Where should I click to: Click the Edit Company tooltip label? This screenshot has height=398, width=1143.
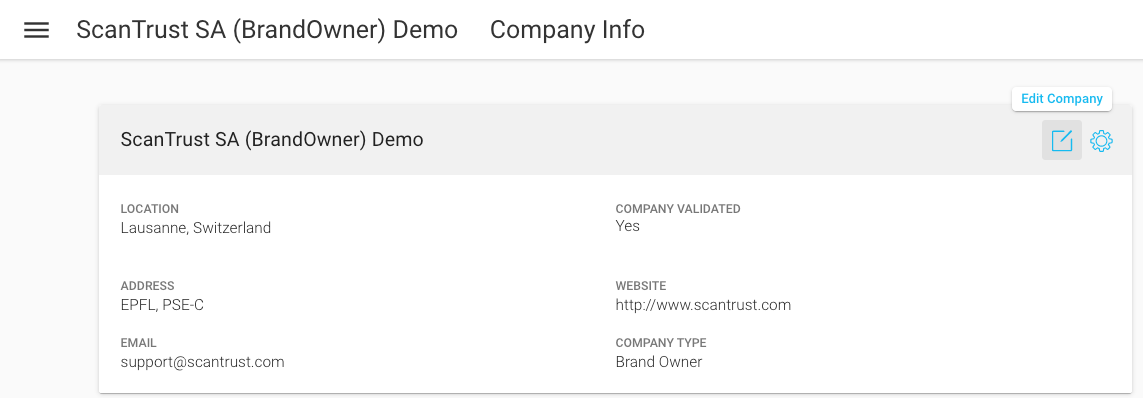tap(1061, 99)
